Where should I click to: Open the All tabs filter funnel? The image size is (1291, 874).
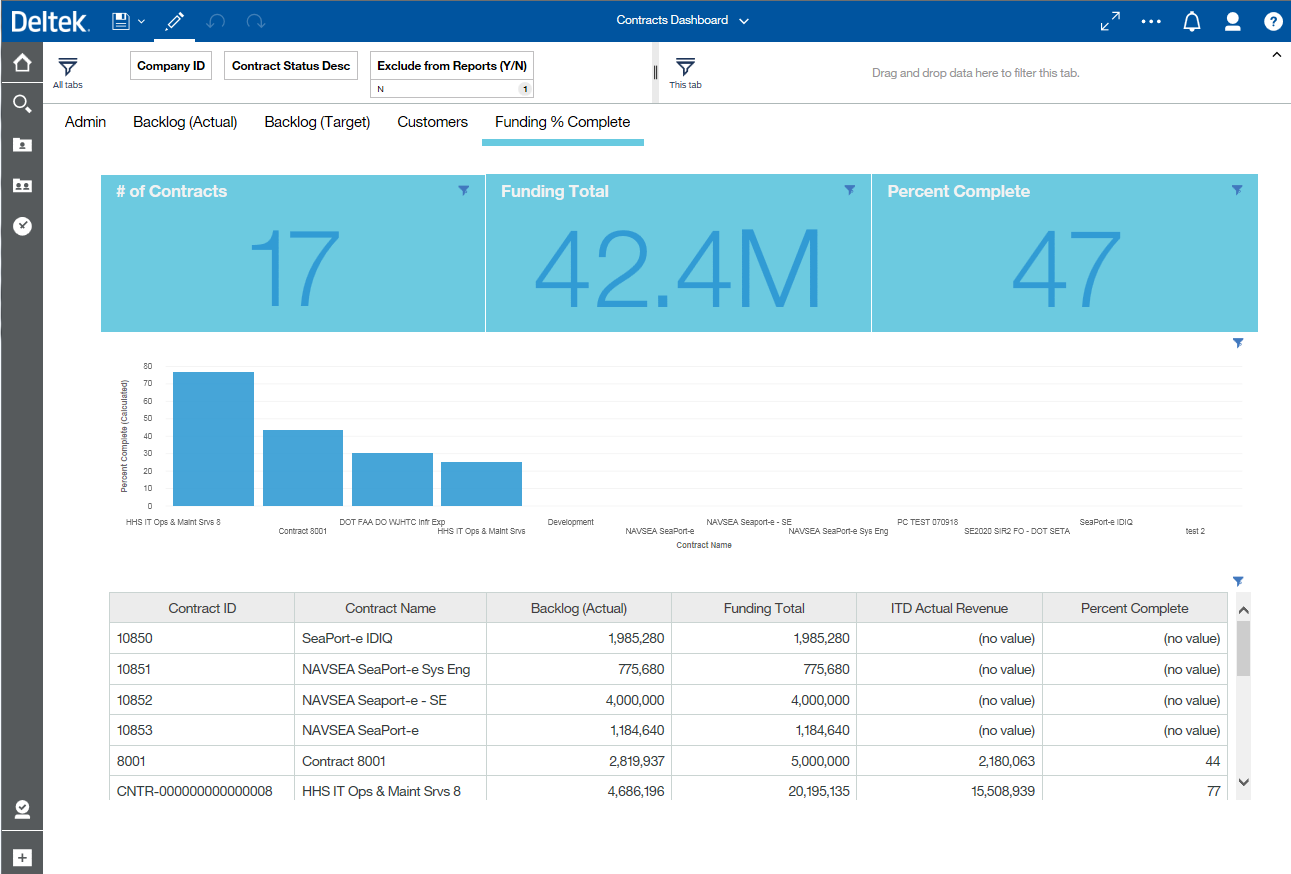click(x=67, y=68)
